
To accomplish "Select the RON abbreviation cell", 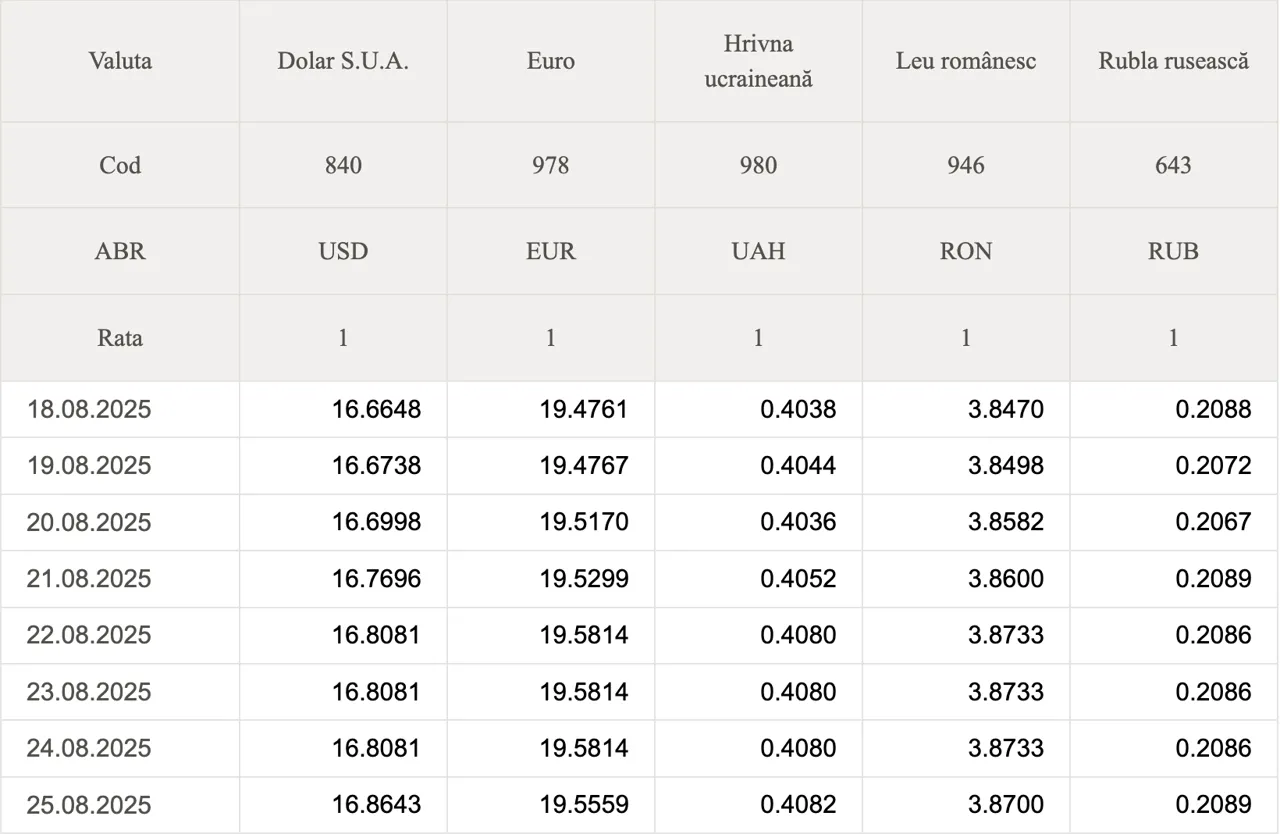I will (966, 251).
